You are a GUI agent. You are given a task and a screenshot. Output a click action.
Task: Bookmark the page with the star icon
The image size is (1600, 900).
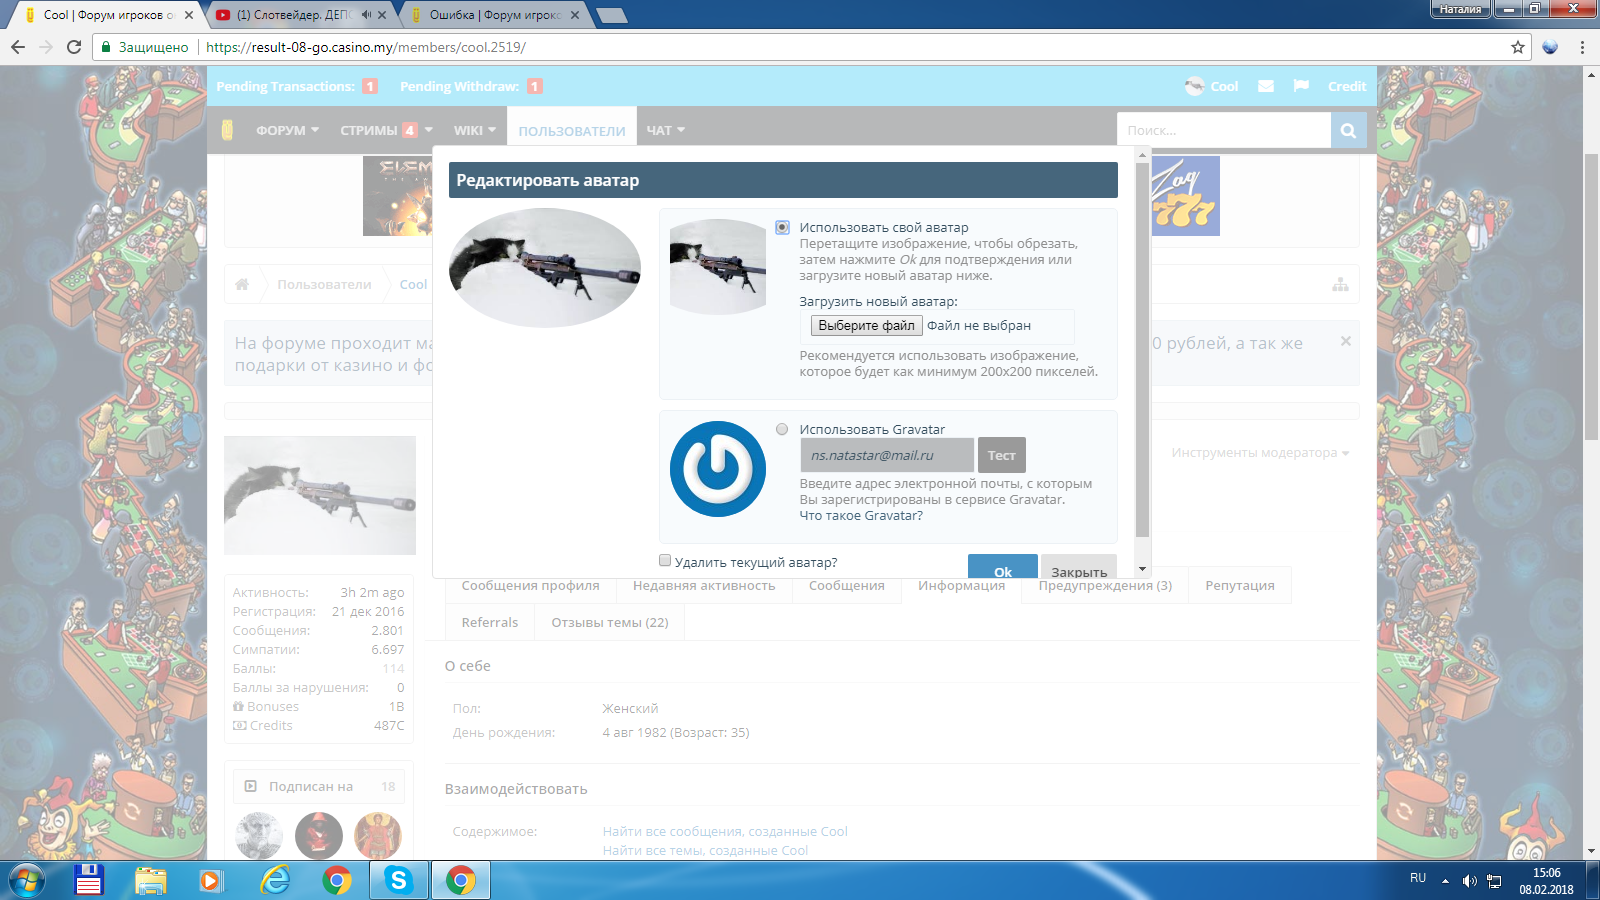[x=1518, y=47]
